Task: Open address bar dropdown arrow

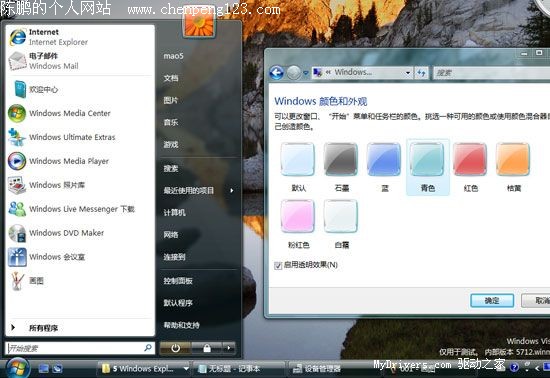Action: [408, 73]
